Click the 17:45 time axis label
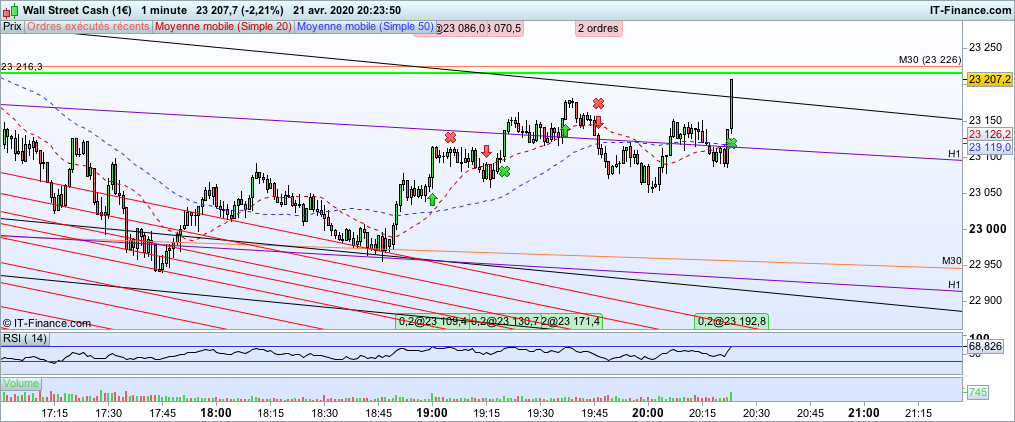Screen dimensions: 1015x422 162,413
